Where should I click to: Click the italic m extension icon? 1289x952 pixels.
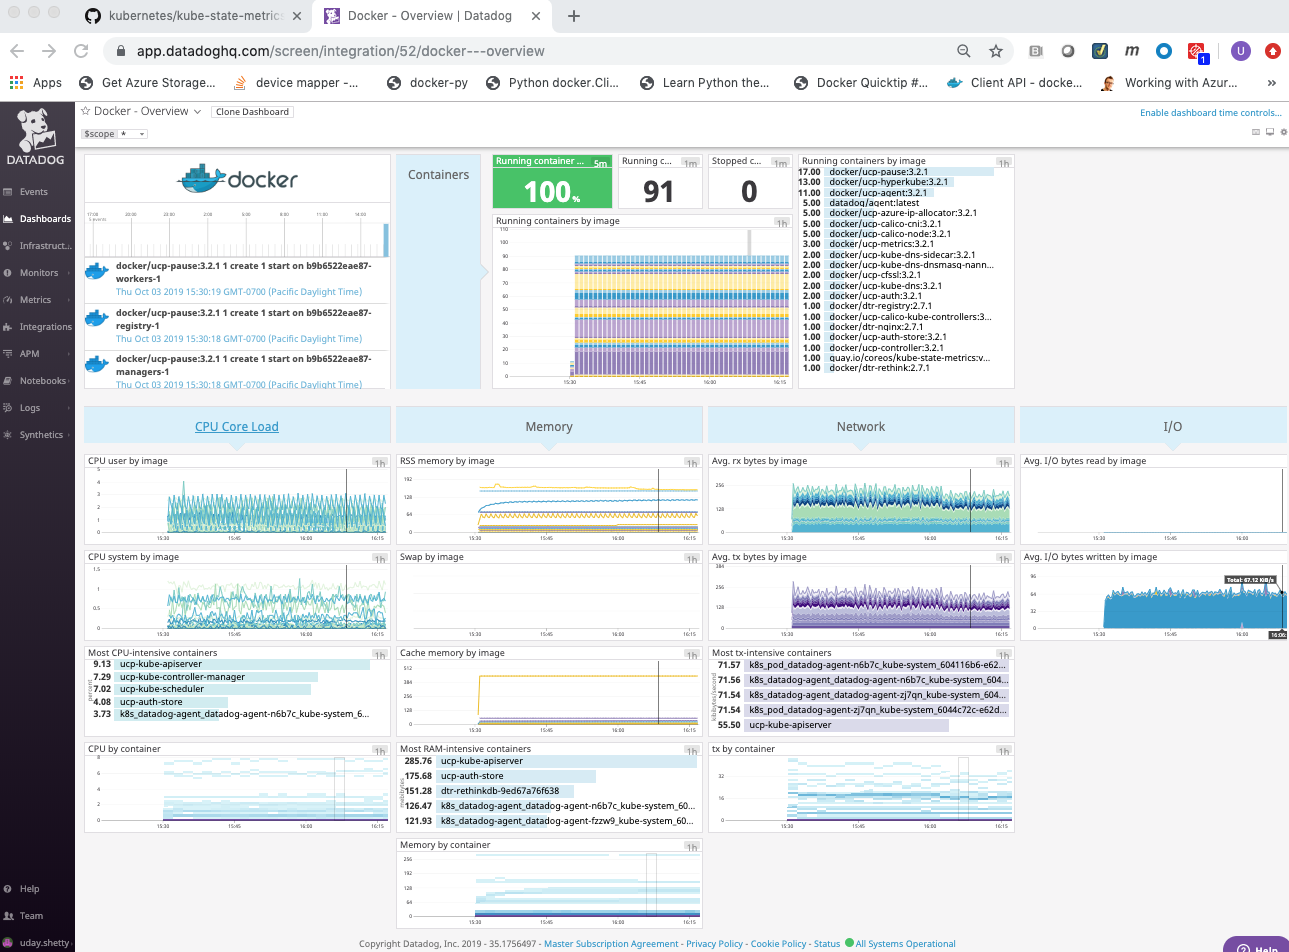tap(1132, 51)
